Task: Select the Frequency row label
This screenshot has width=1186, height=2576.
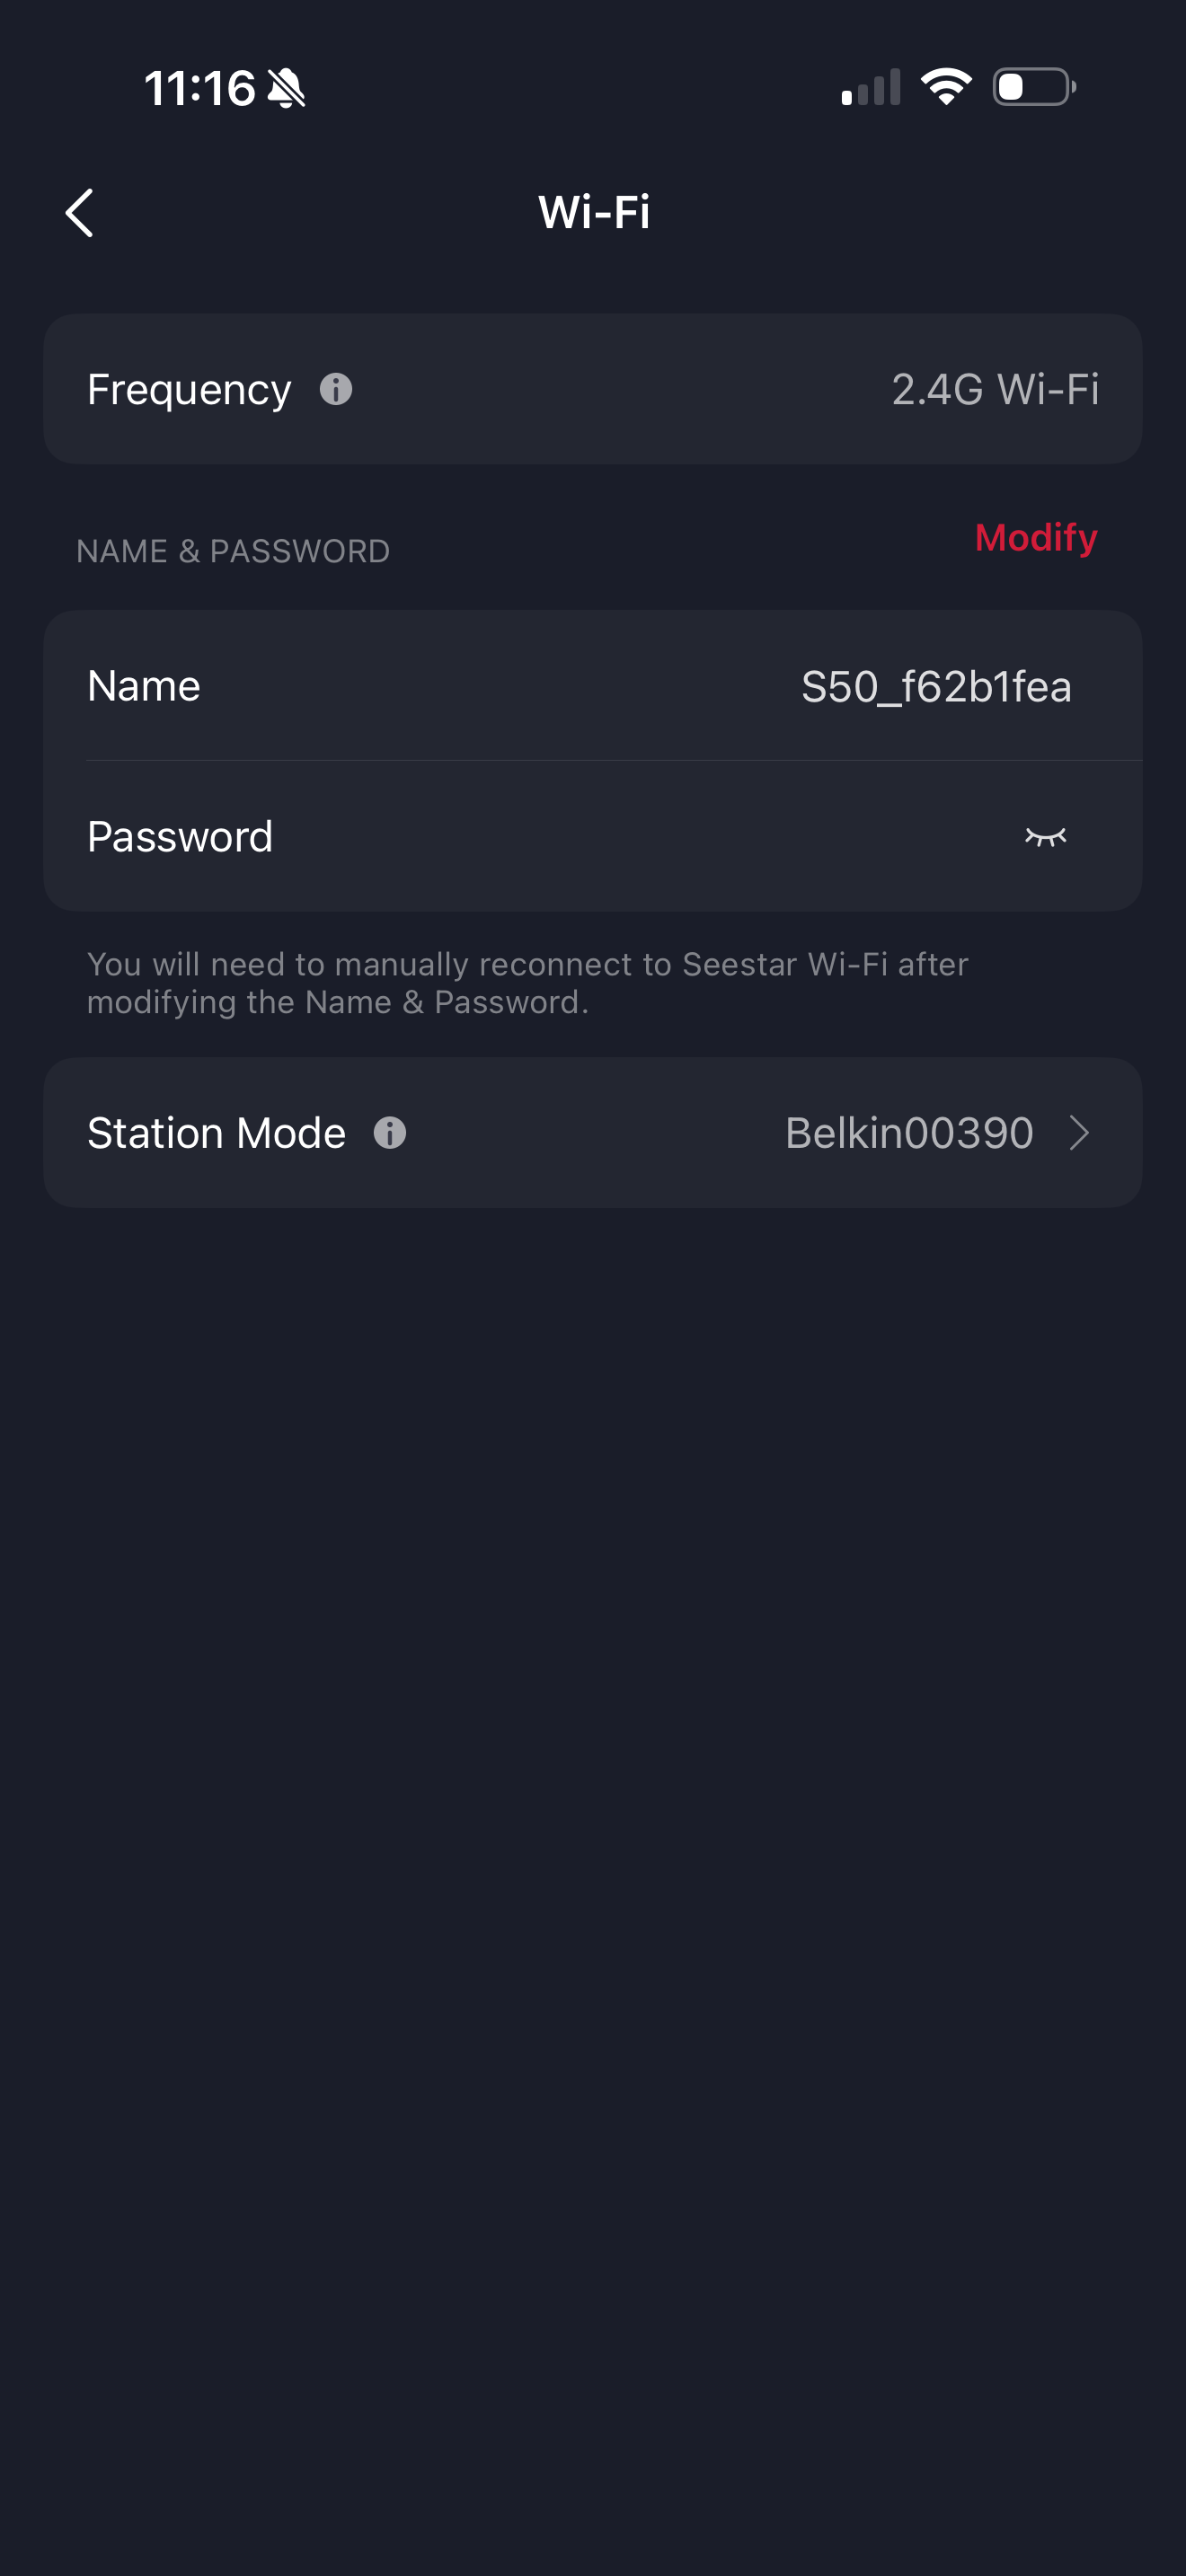Action: point(189,389)
